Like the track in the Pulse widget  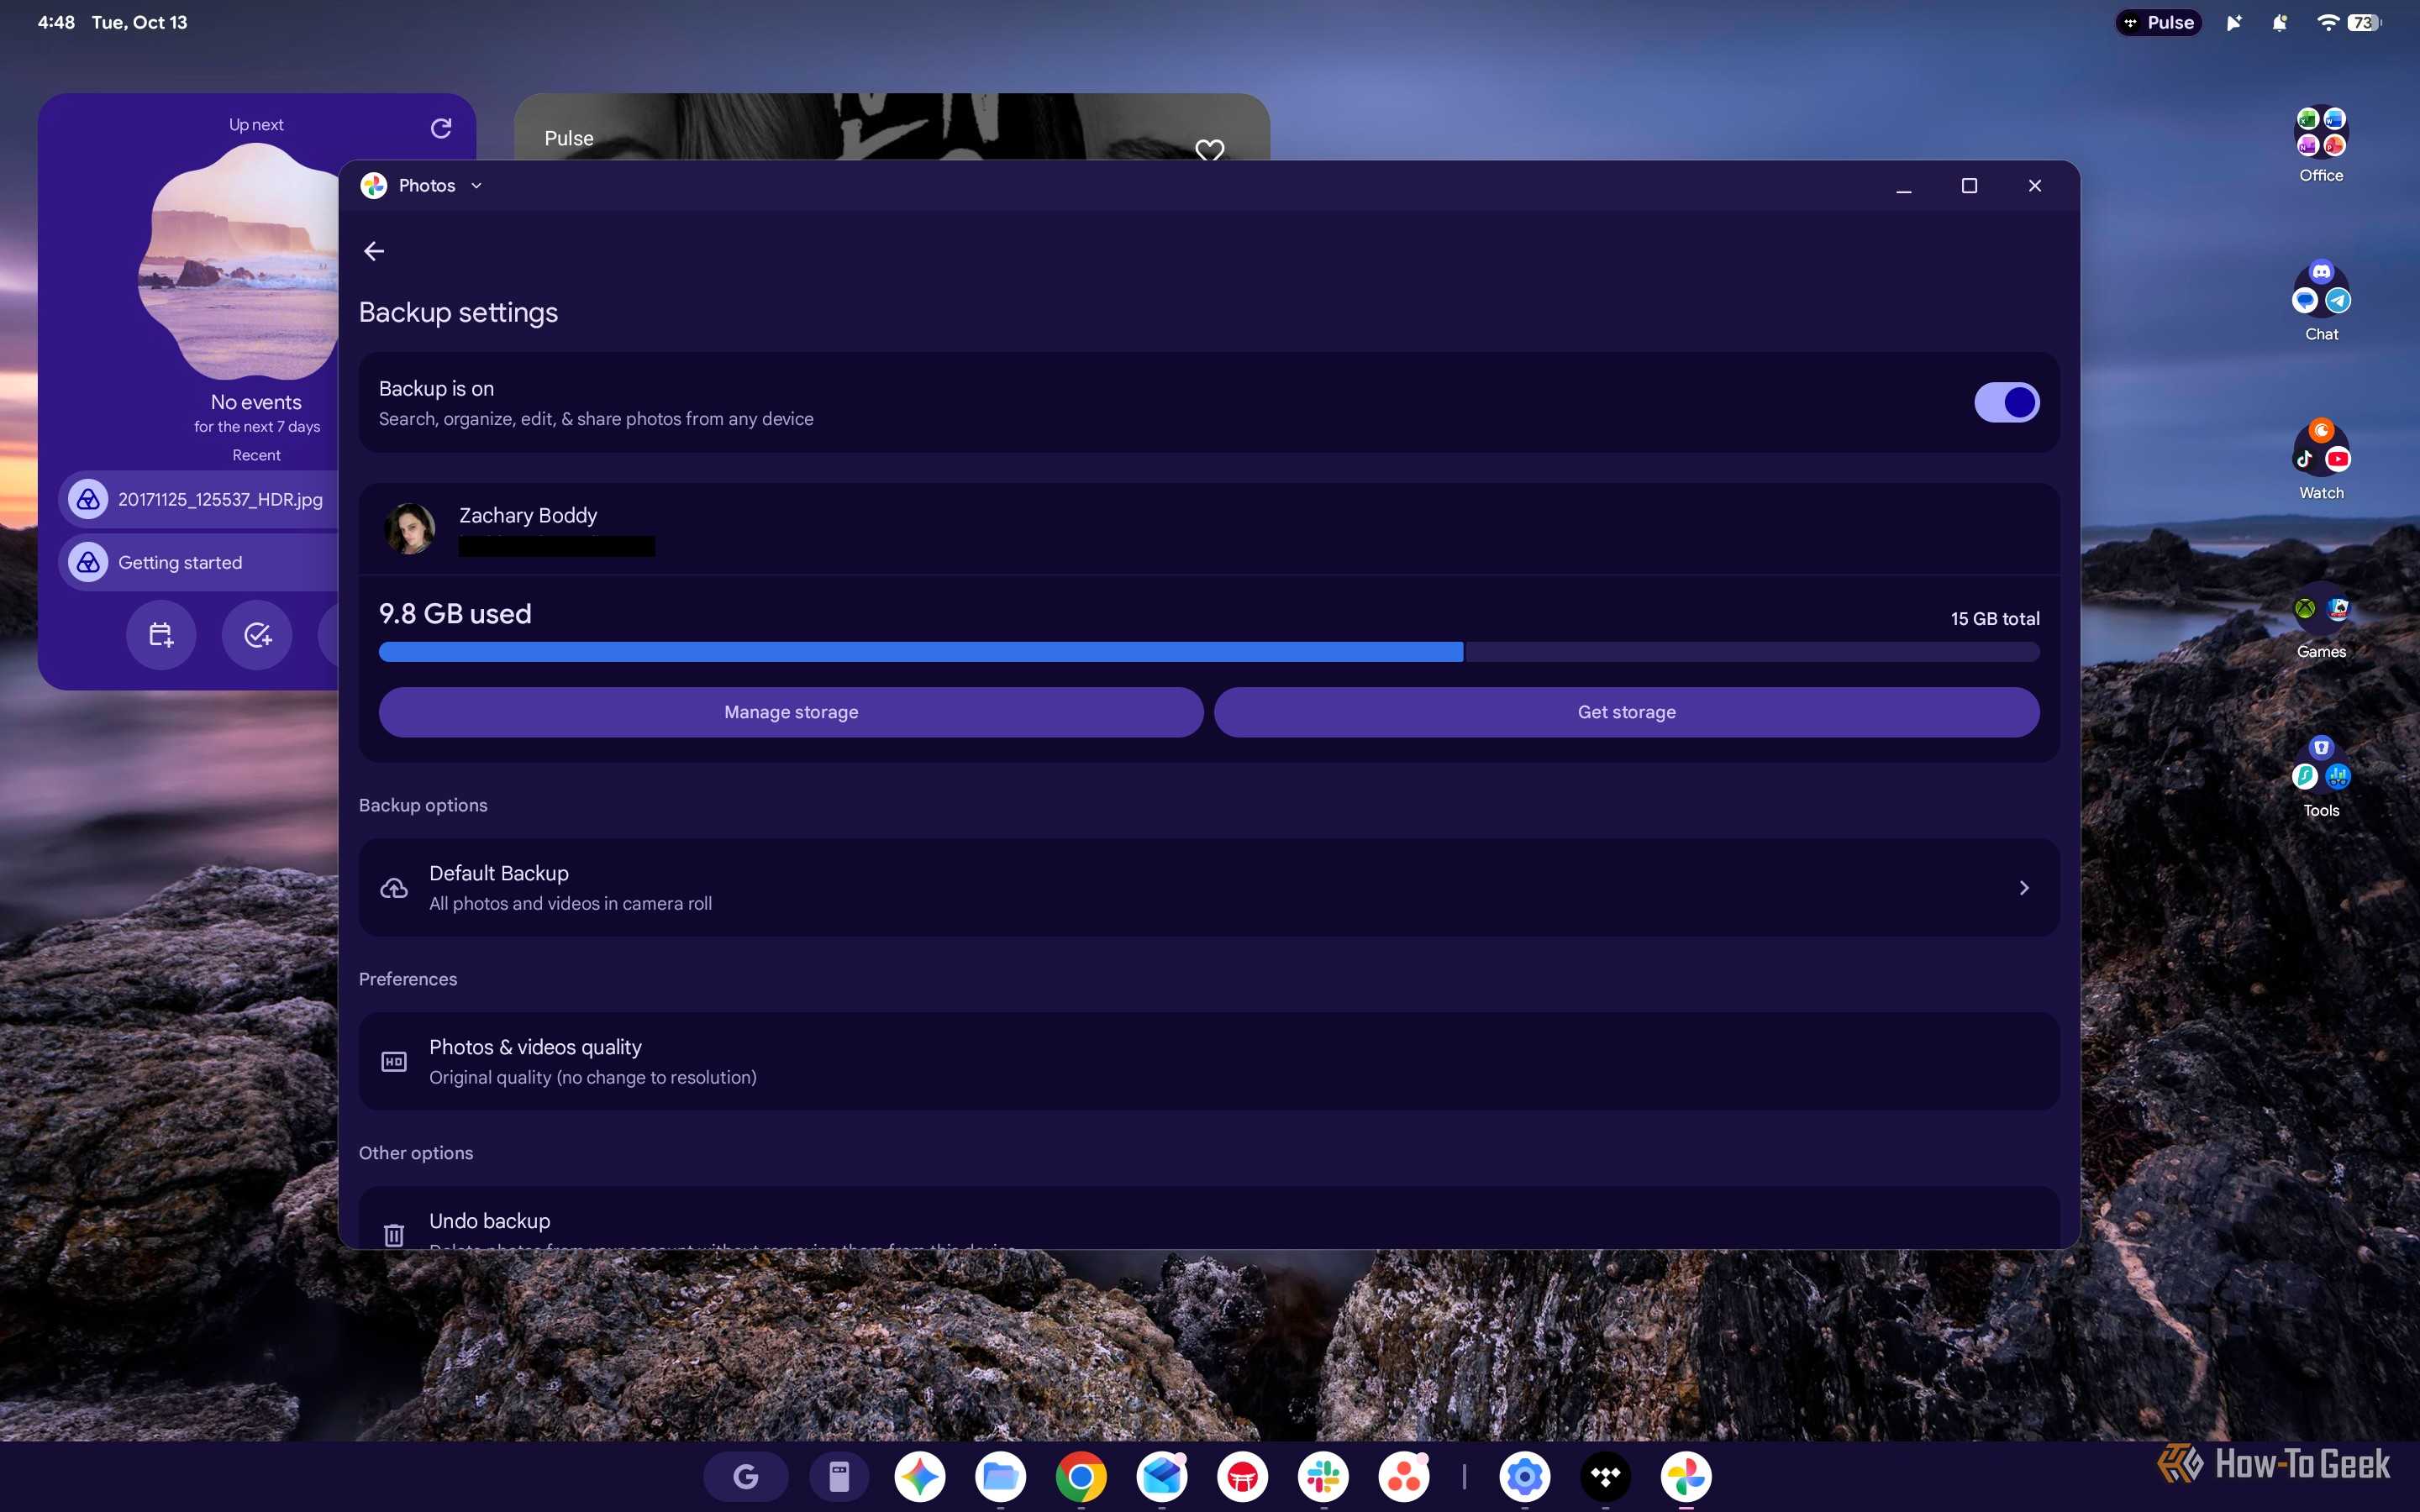1210,150
